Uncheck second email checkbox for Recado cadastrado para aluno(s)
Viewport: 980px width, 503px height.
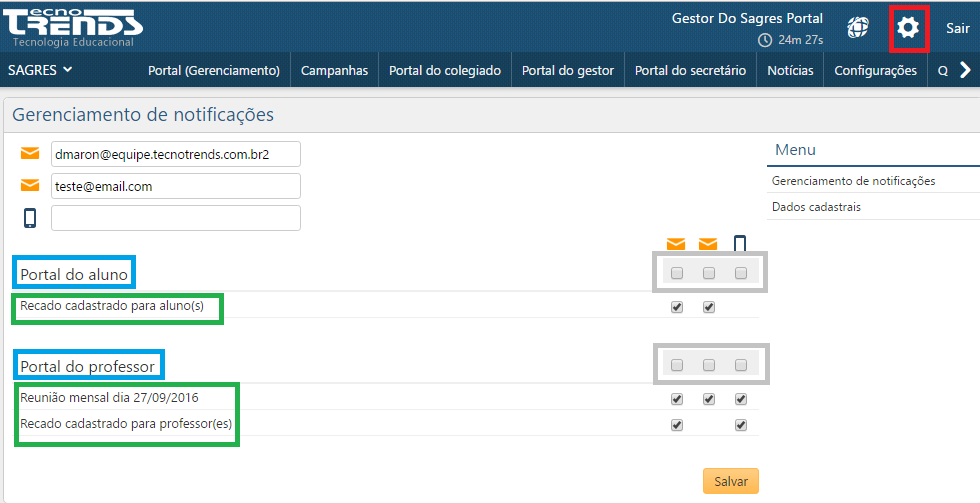pos(709,307)
